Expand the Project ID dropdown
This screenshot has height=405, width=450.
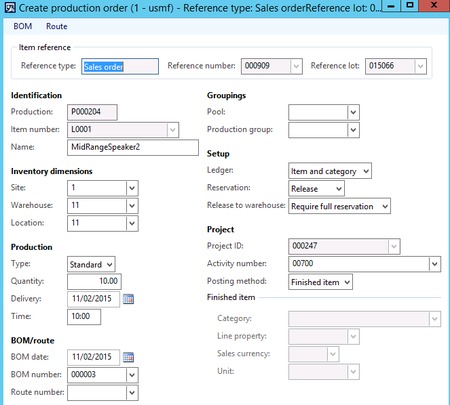click(394, 246)
